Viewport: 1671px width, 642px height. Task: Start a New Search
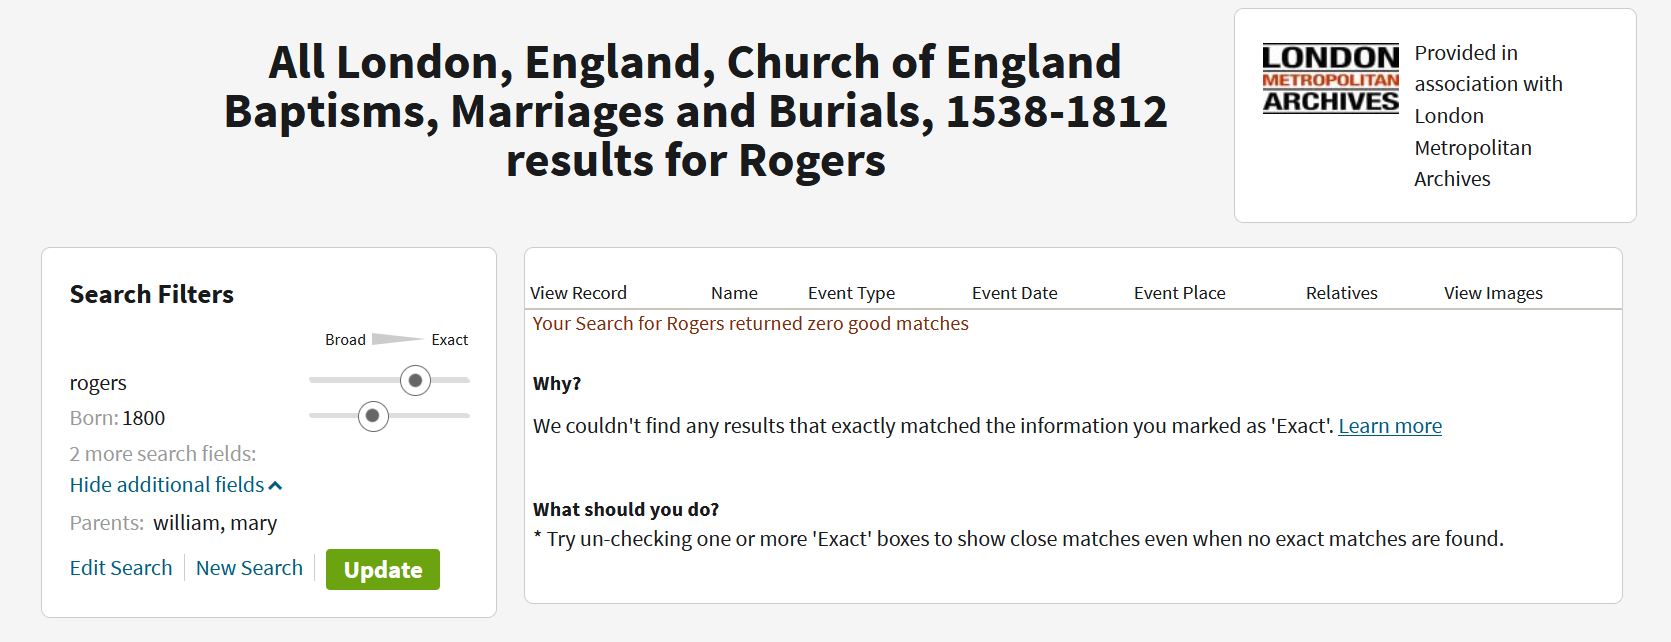click(249, 568)
